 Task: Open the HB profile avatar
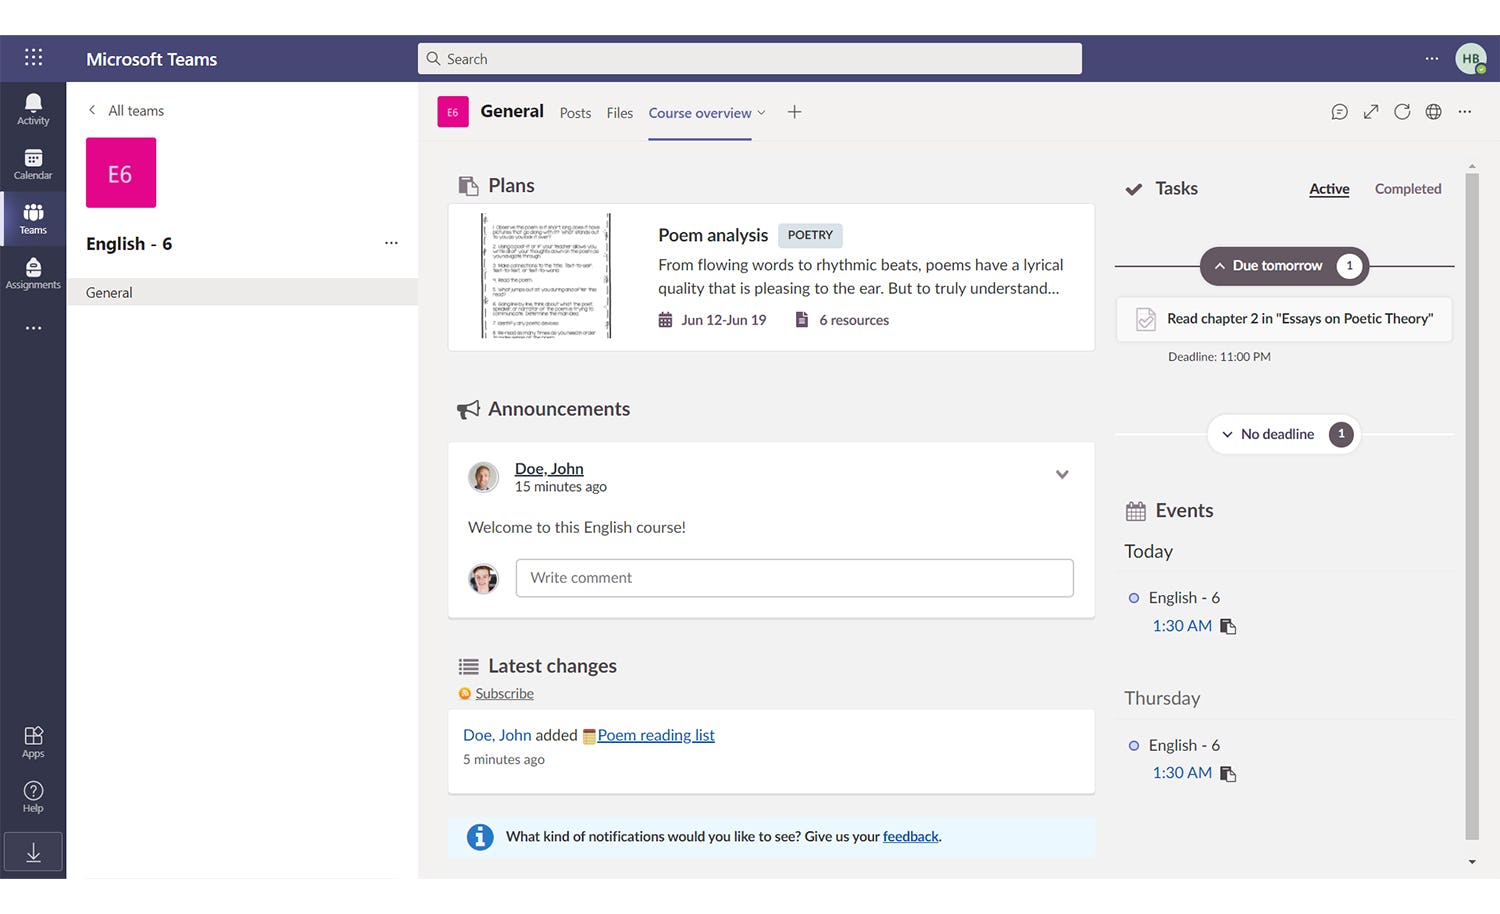click(x=1470, y=58)
